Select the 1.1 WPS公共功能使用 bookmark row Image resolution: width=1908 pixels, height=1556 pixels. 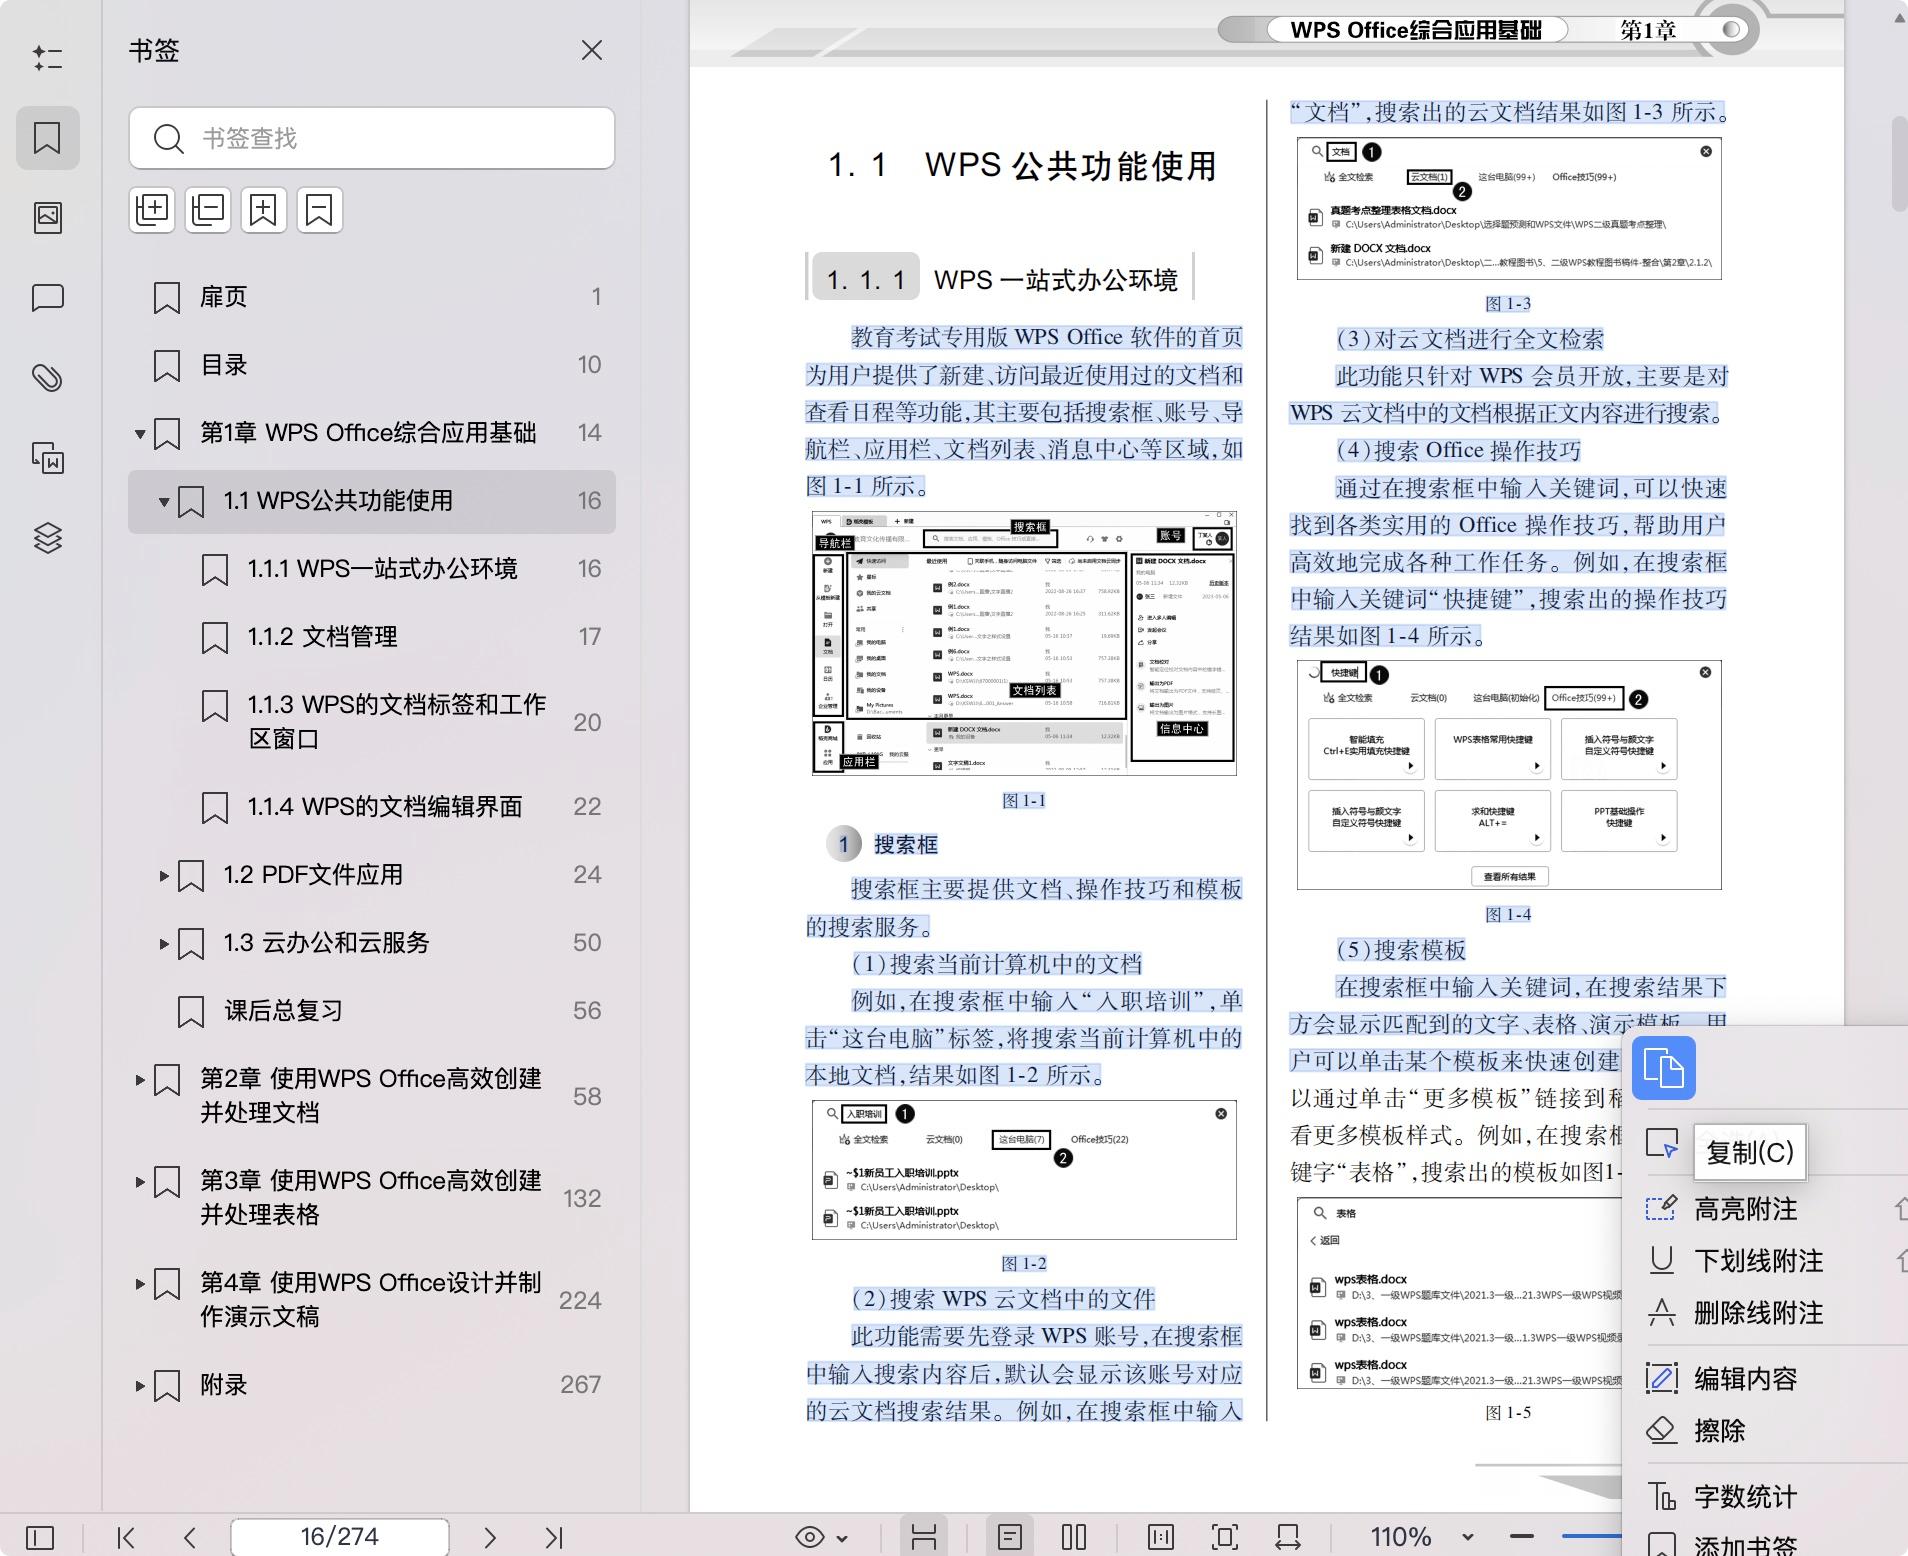(372, 501)
